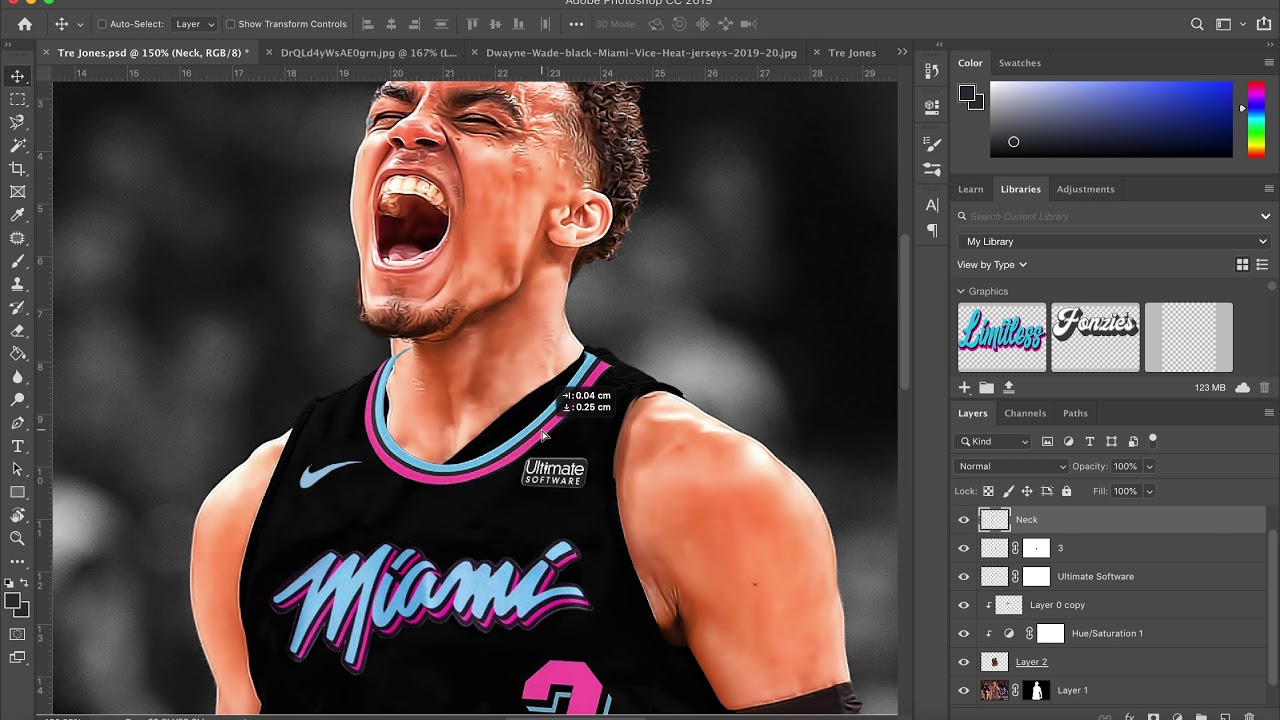Hide Layer 2 visibility eye
1280x720 pixels.
[x=964, y=662]
